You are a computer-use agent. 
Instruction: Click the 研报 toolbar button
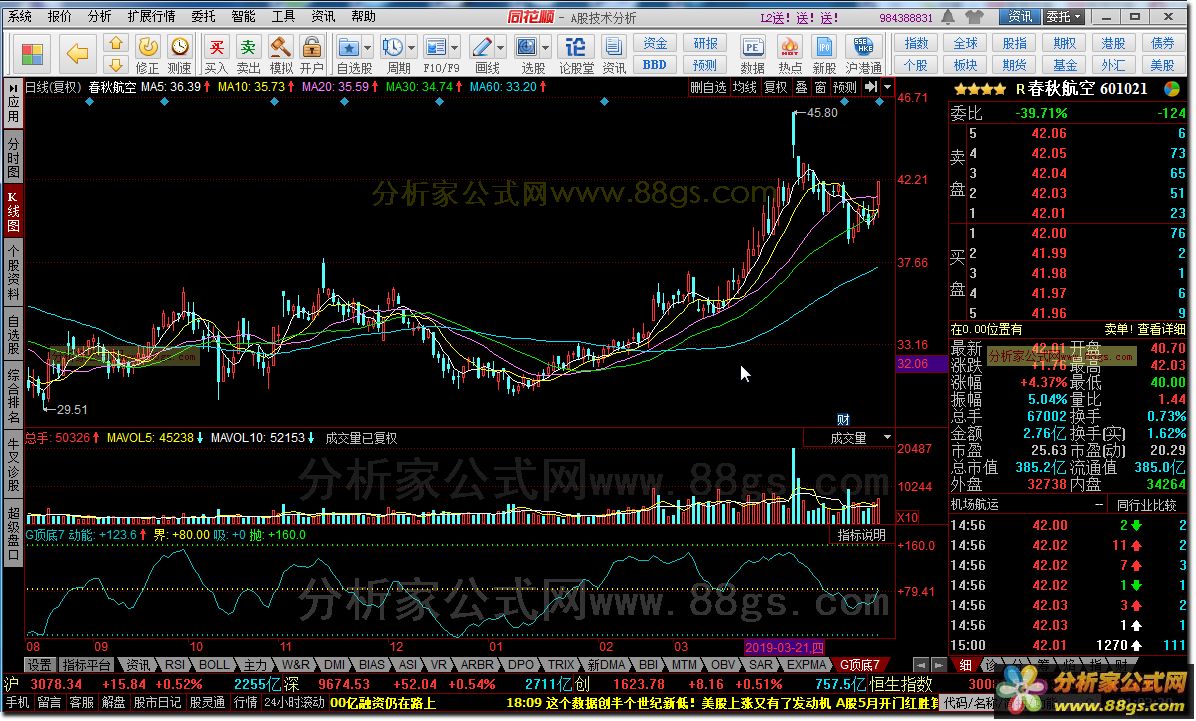pyautogui.click(x=704, y=43)
